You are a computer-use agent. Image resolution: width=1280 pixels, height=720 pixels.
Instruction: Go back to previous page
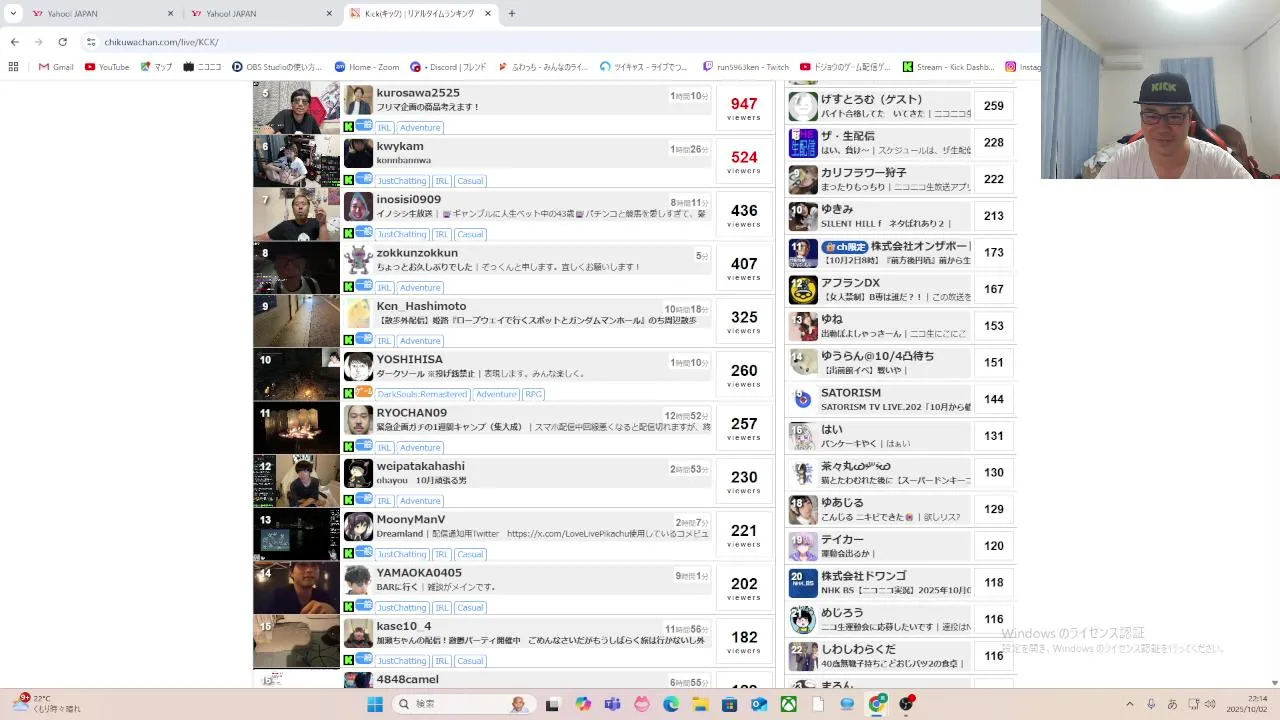click(x=14, y=42)
